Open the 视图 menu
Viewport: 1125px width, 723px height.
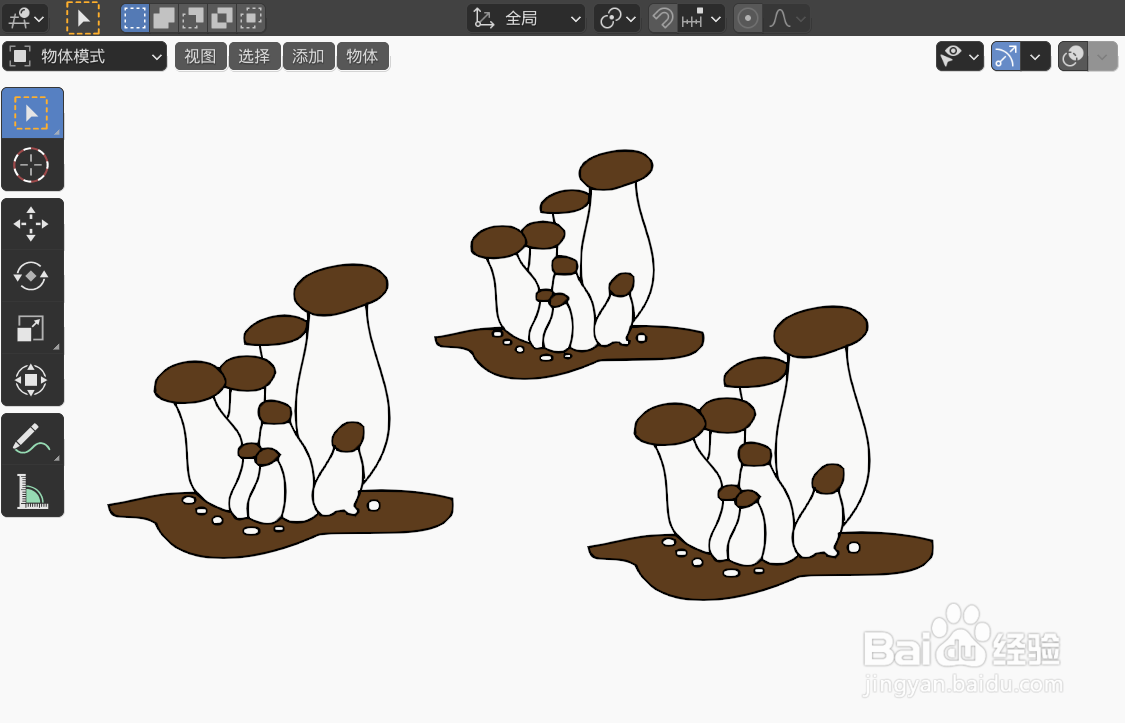[x=200, y=56]
